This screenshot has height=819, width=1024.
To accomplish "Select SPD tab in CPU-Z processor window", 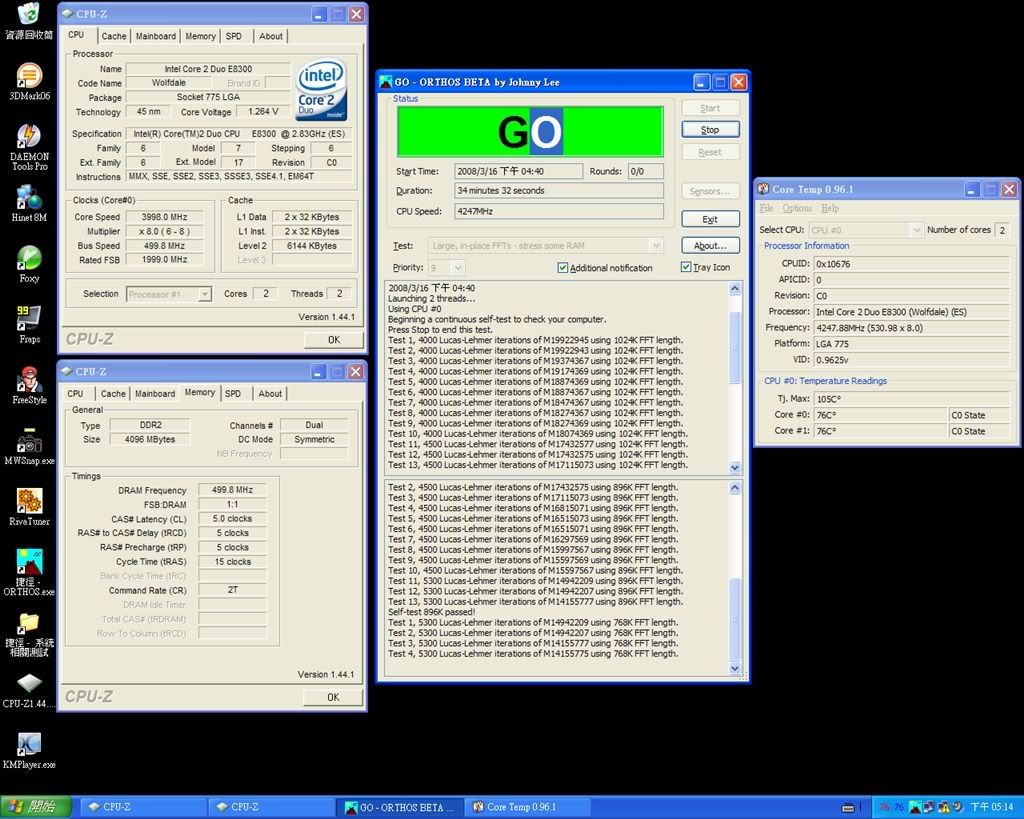I will [x=234, y=37].
